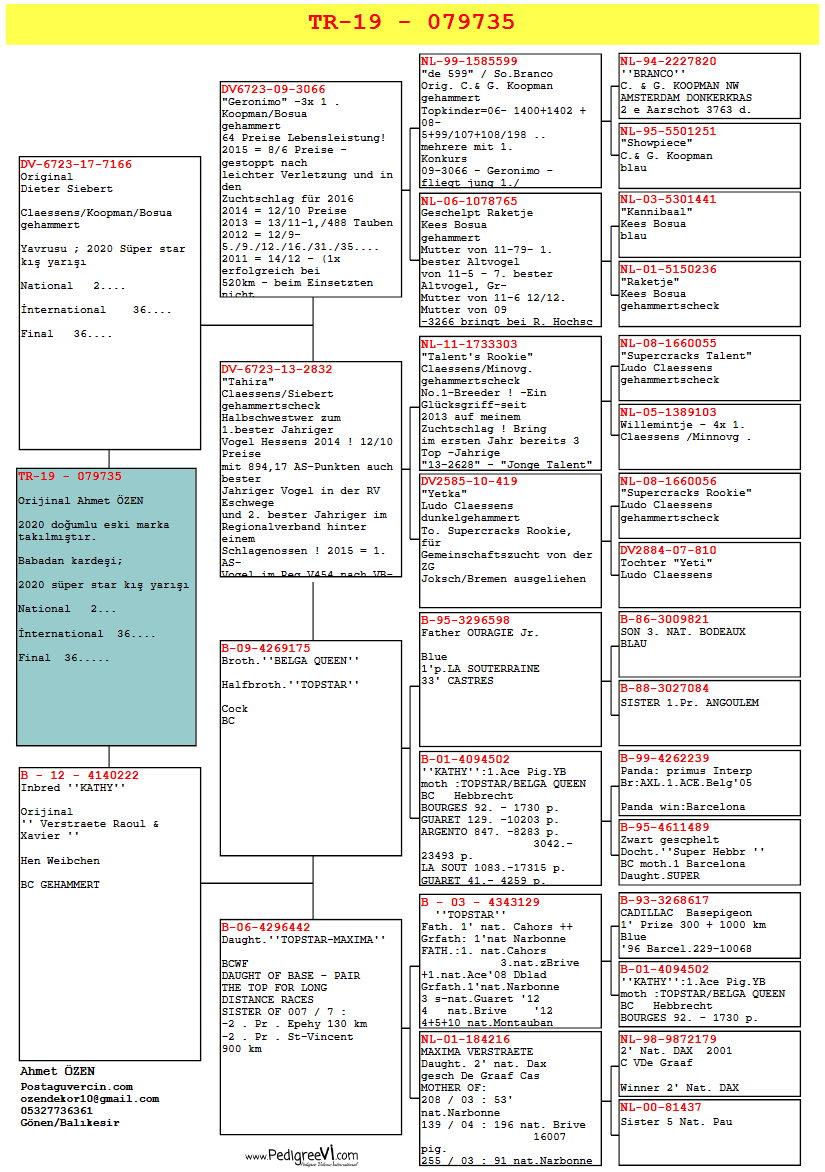Click ring number B-99-4262239
Screen dimensions: 825x1172
665,758
